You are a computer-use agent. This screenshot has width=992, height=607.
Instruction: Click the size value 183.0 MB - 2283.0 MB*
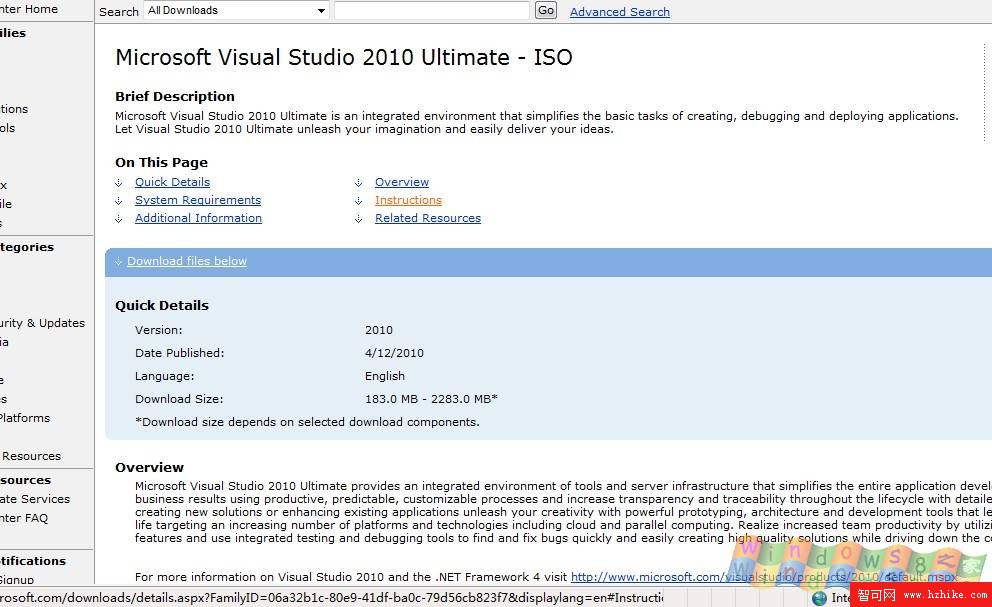coord(431,399)
